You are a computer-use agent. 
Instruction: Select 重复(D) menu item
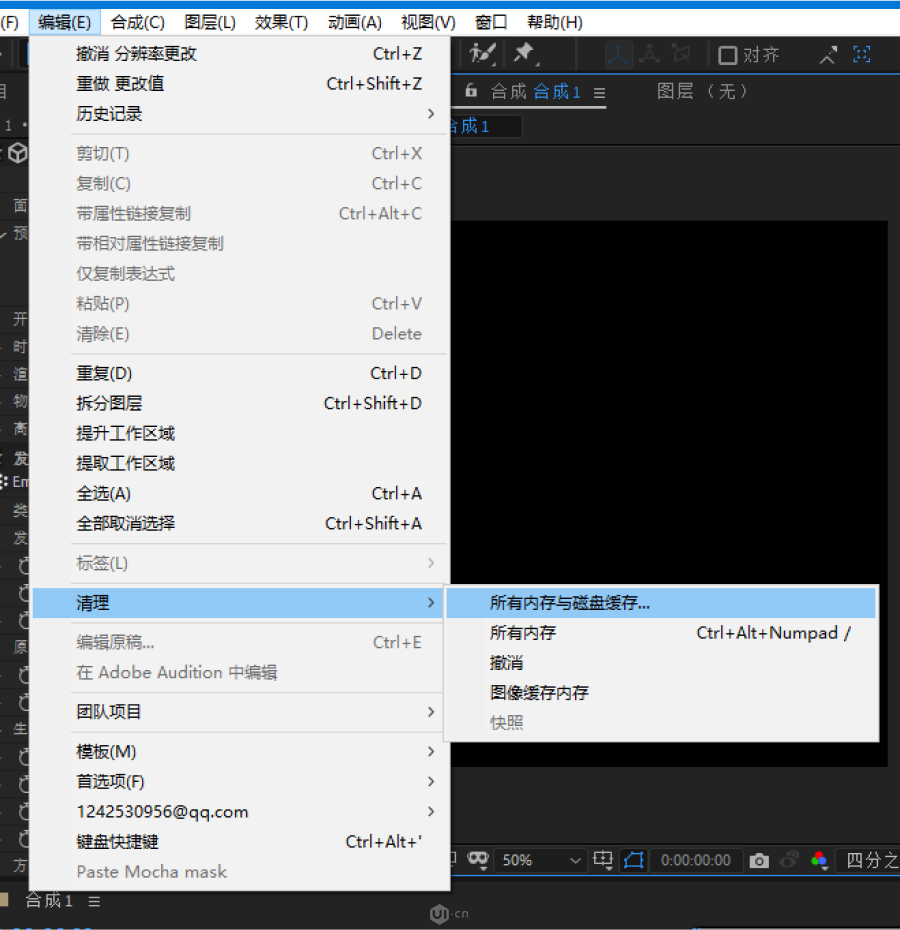pos(240,373)
